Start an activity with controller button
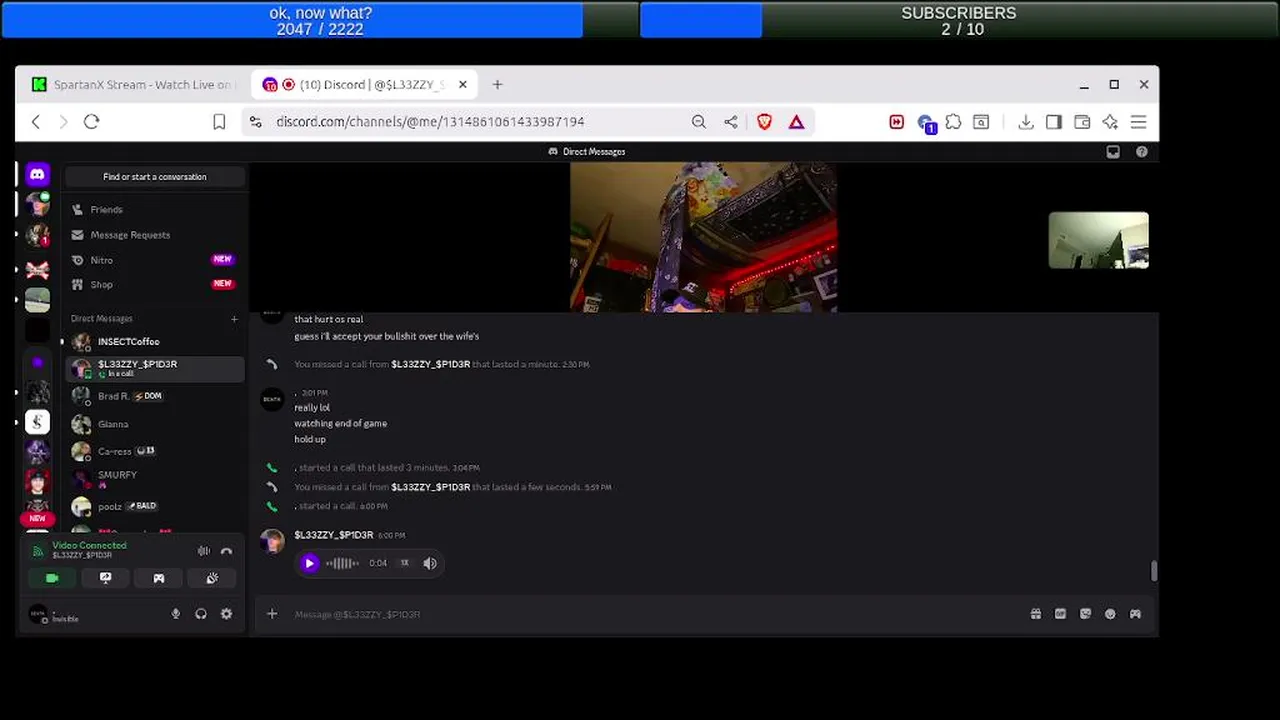The height and width of the screenshot is (720, 1280). (158, 578)
